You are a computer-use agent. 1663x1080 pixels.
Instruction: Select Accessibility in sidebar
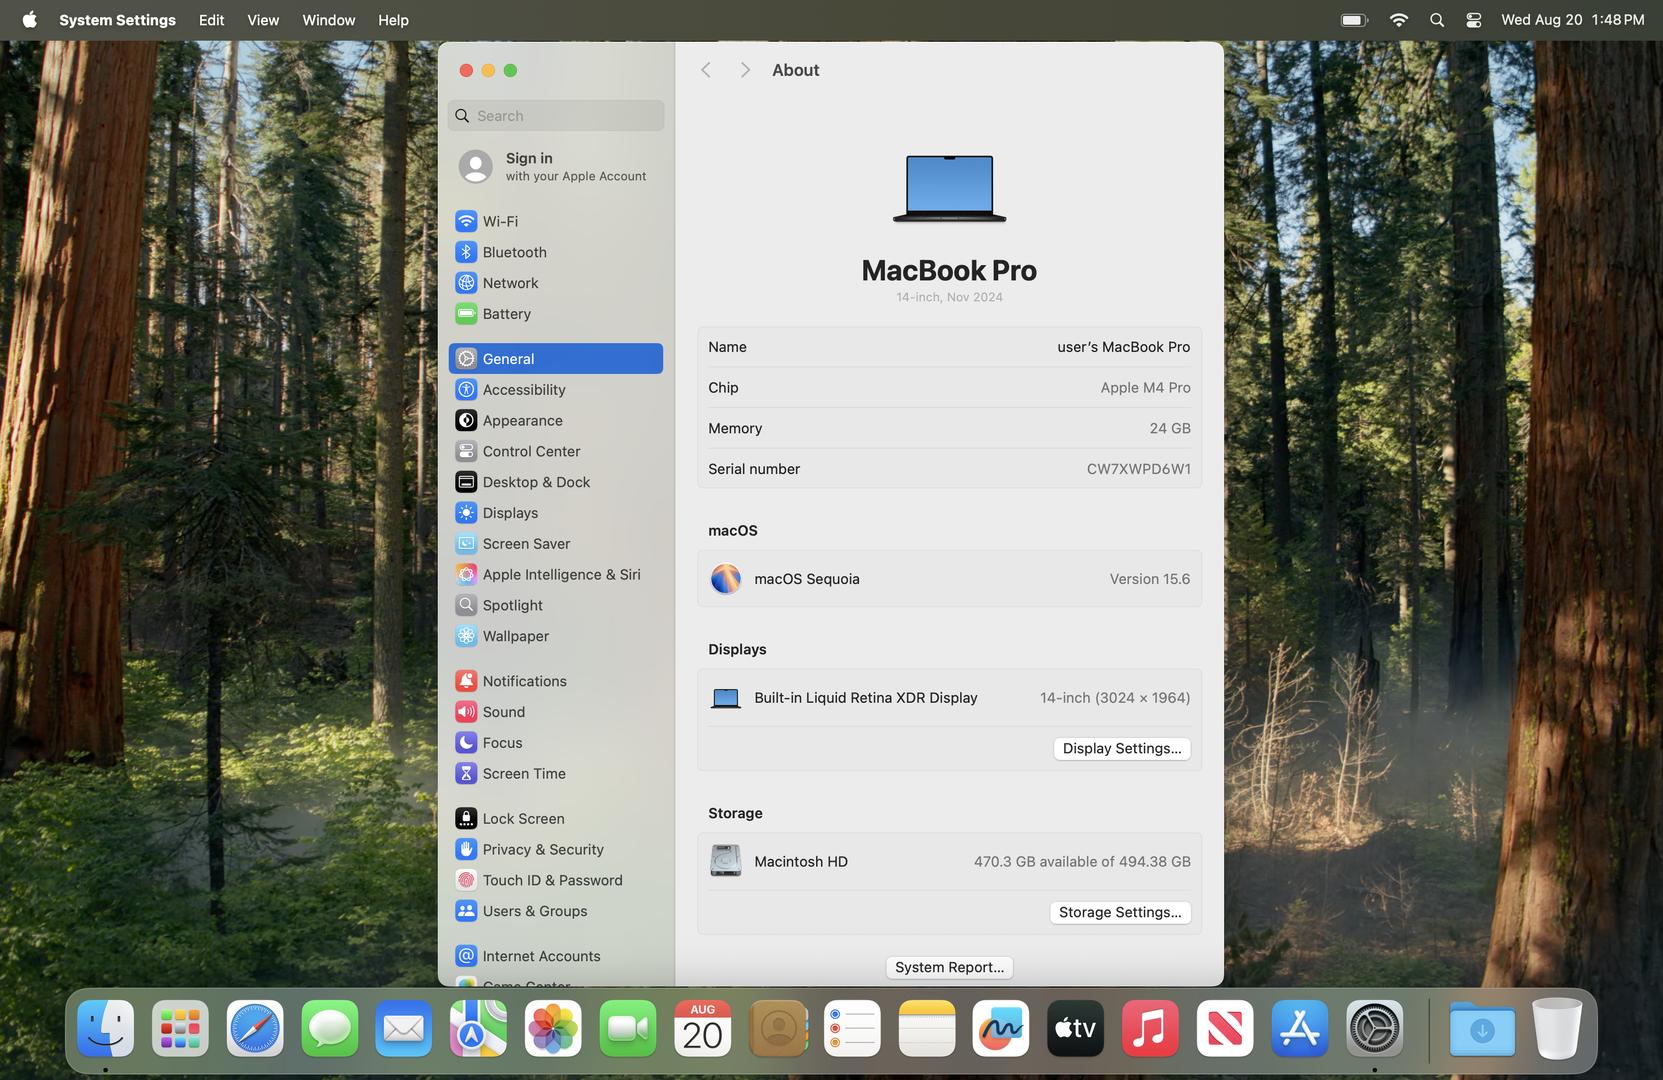(555, 390)
